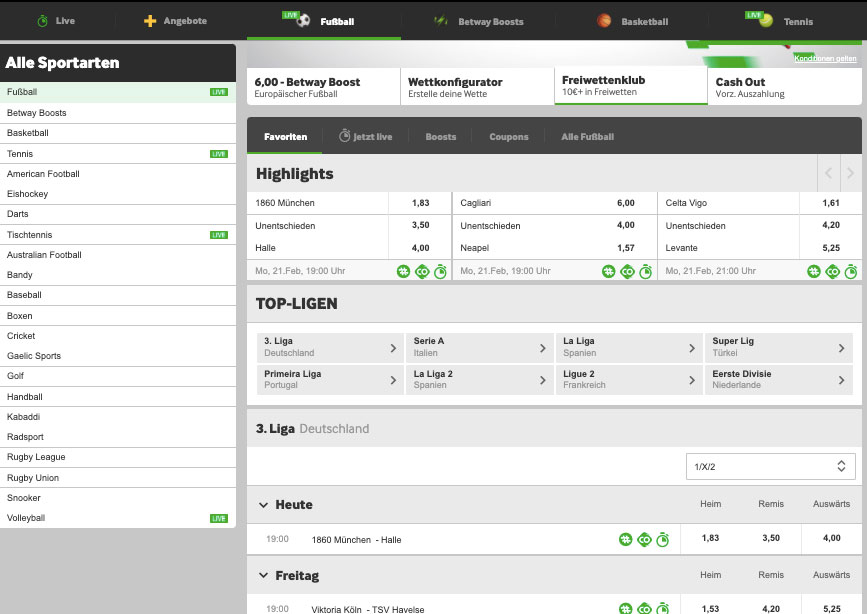Click bet builder icon in 1860 München - Halle row
The width and height of the screenshot is (867, 614).
pos(625,539)
